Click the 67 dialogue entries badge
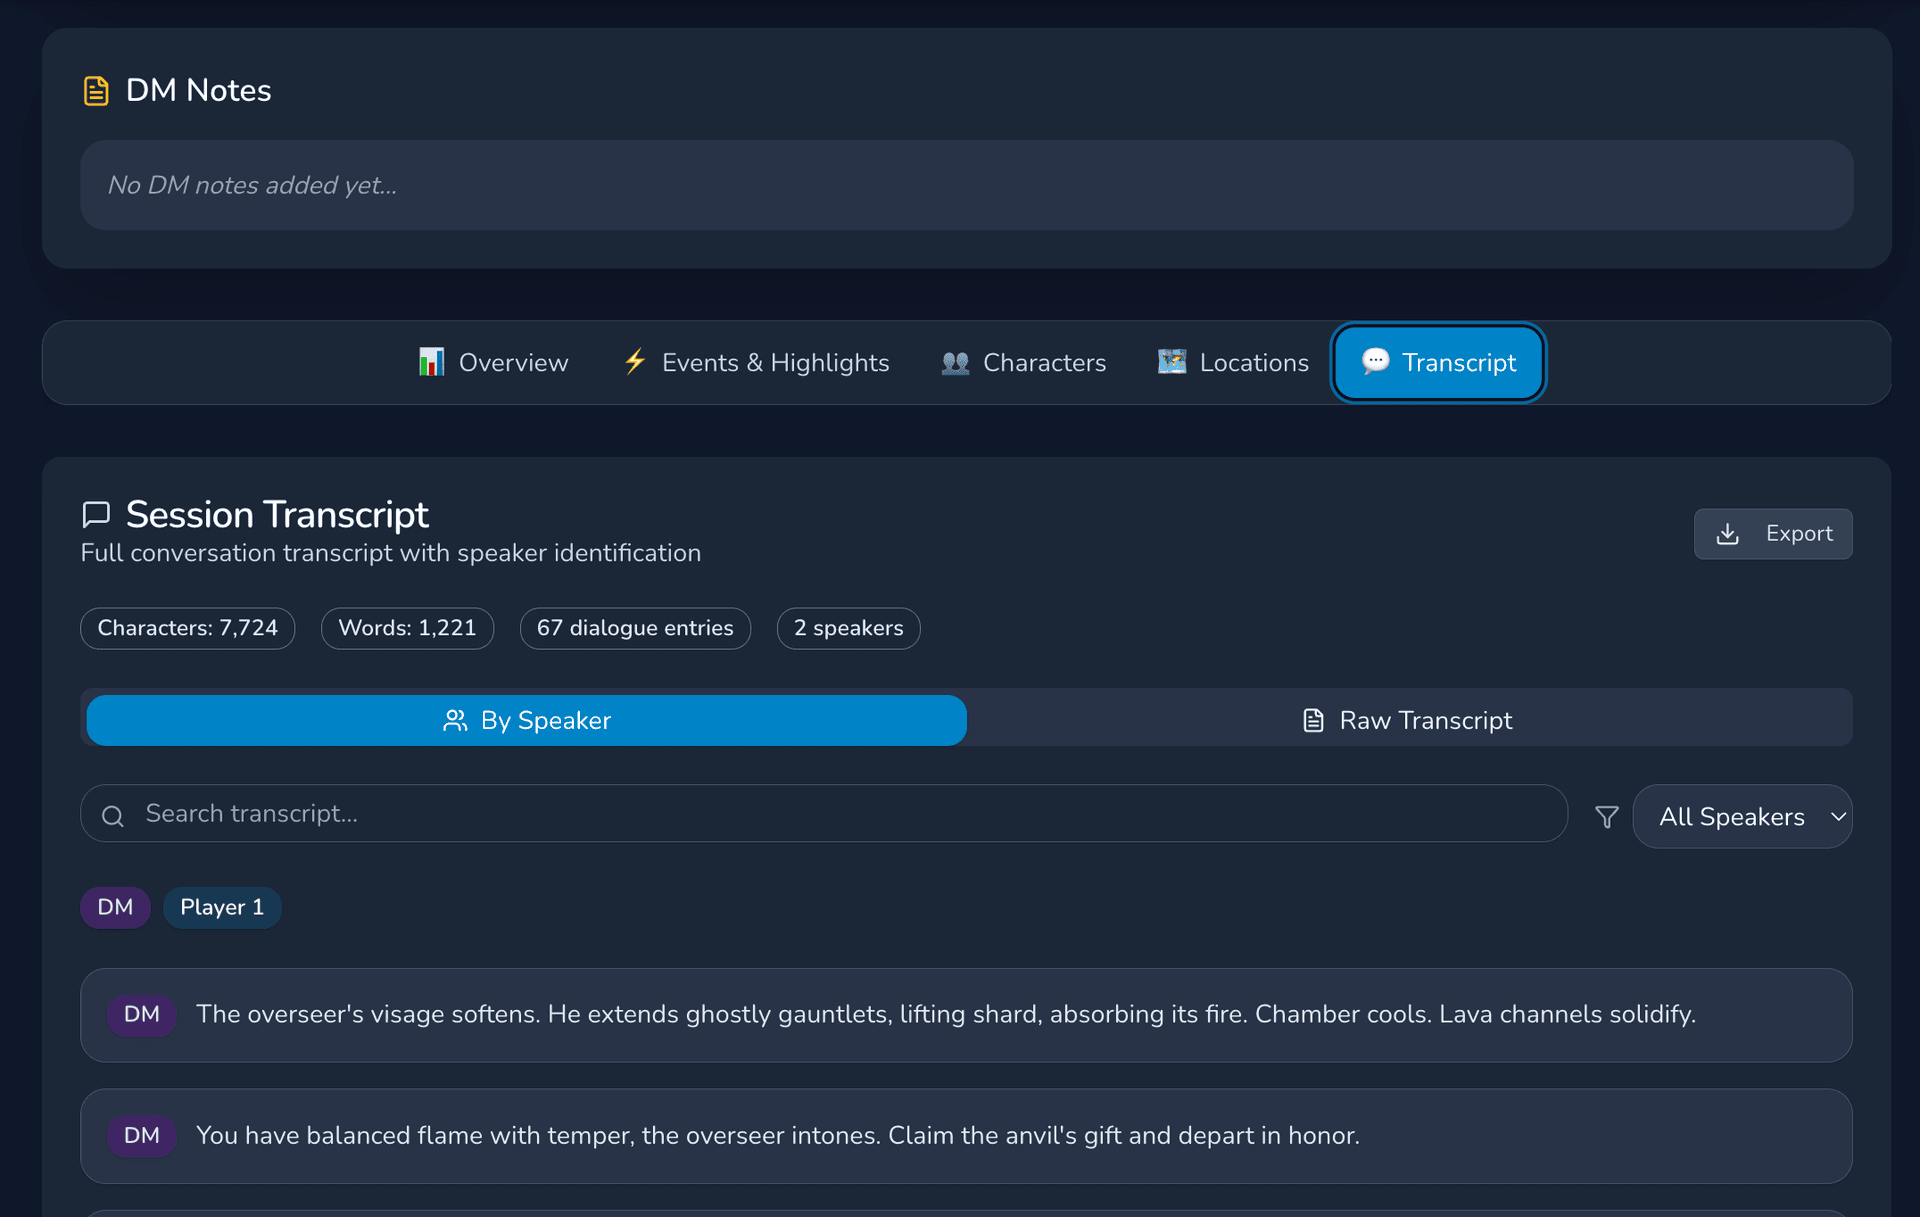 [635, 628]
